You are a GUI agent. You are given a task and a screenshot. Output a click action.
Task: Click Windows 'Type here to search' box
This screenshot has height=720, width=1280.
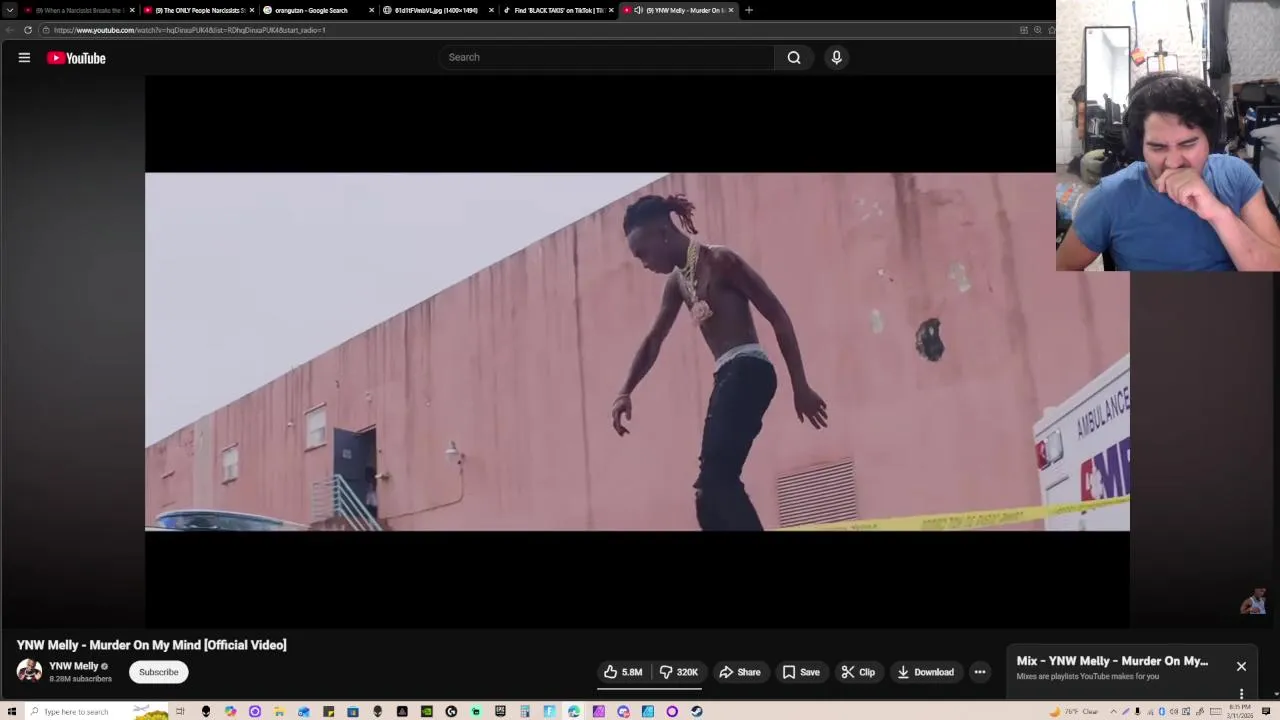click(x=95, y=712)
